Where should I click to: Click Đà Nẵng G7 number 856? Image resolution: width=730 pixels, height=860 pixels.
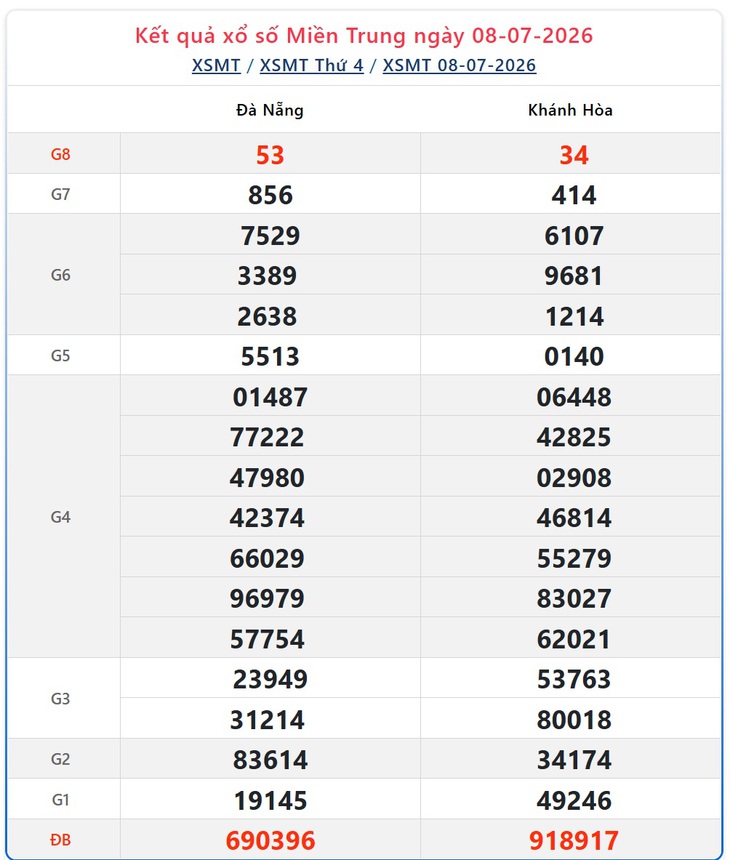(x=270, y=195)
